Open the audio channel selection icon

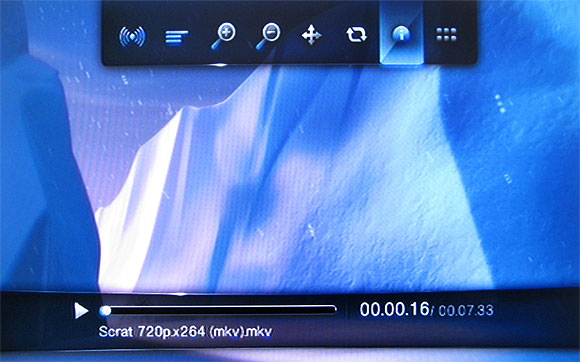(132, 36)
